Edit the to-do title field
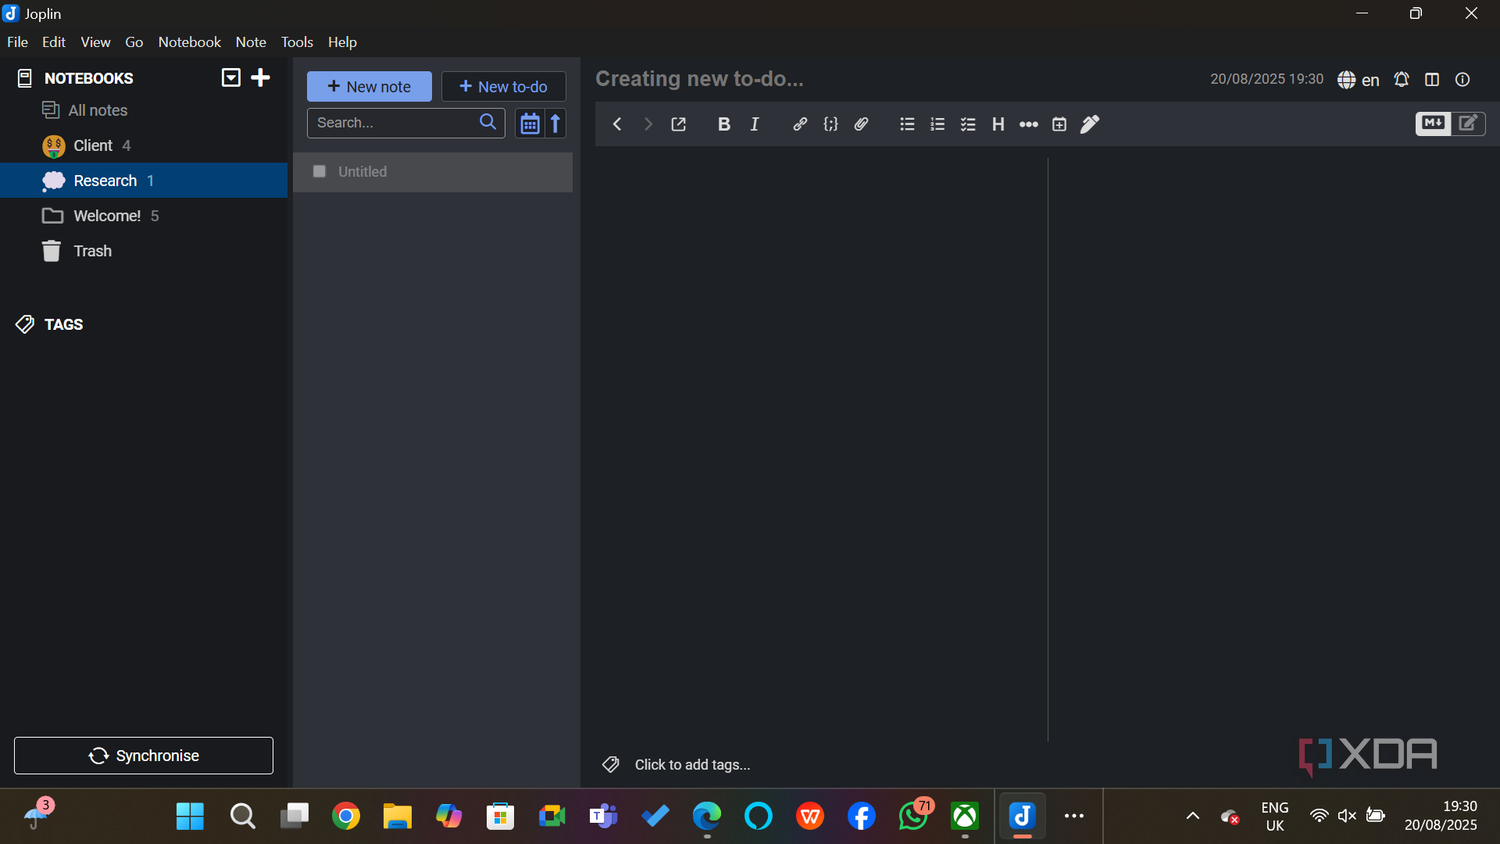1500x844 pixels. [x=895, y=79]
